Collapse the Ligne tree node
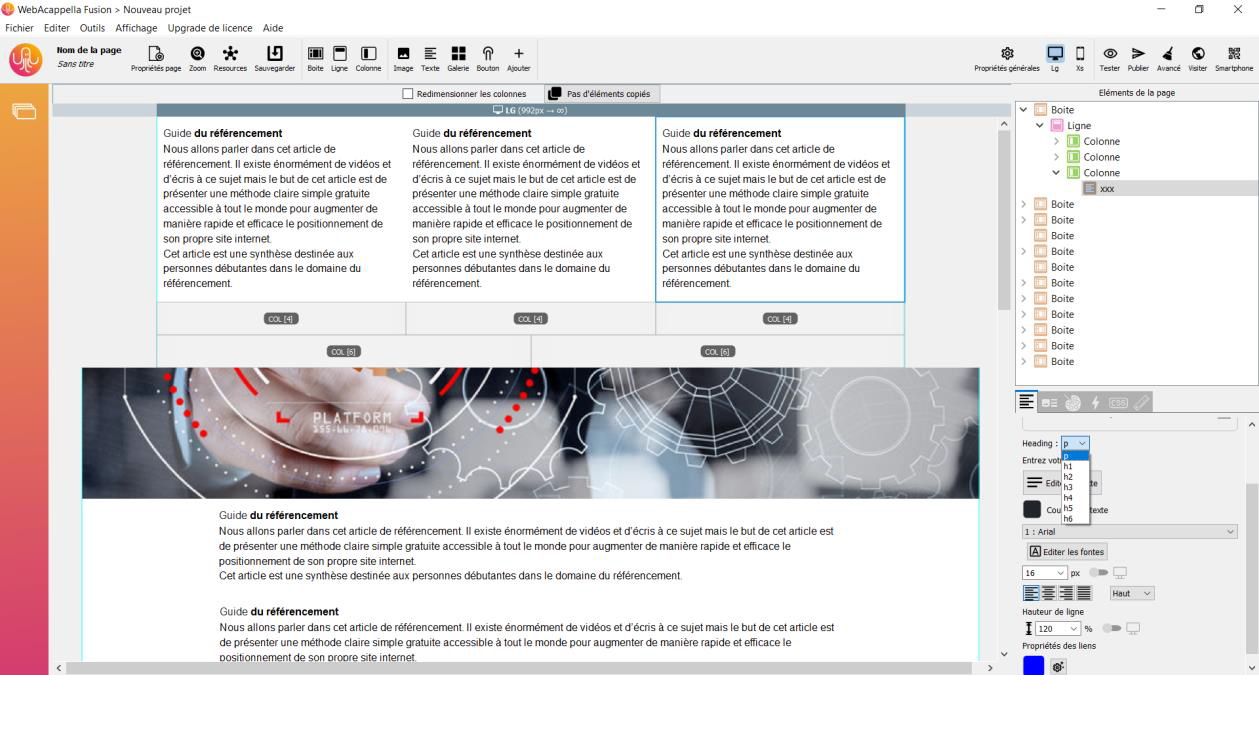 (x=1040, y=126)
